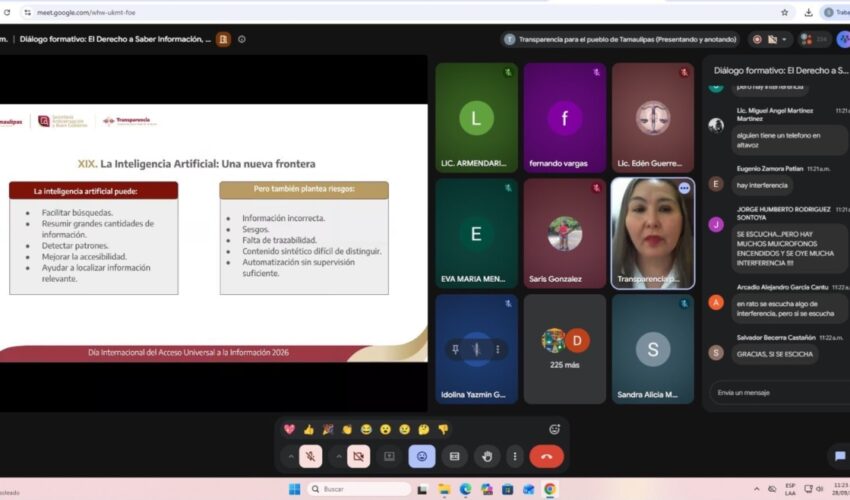
Task: Click the chat panel title Diálogo formativo
Action: pyautogui.click(x=781, y=70)
